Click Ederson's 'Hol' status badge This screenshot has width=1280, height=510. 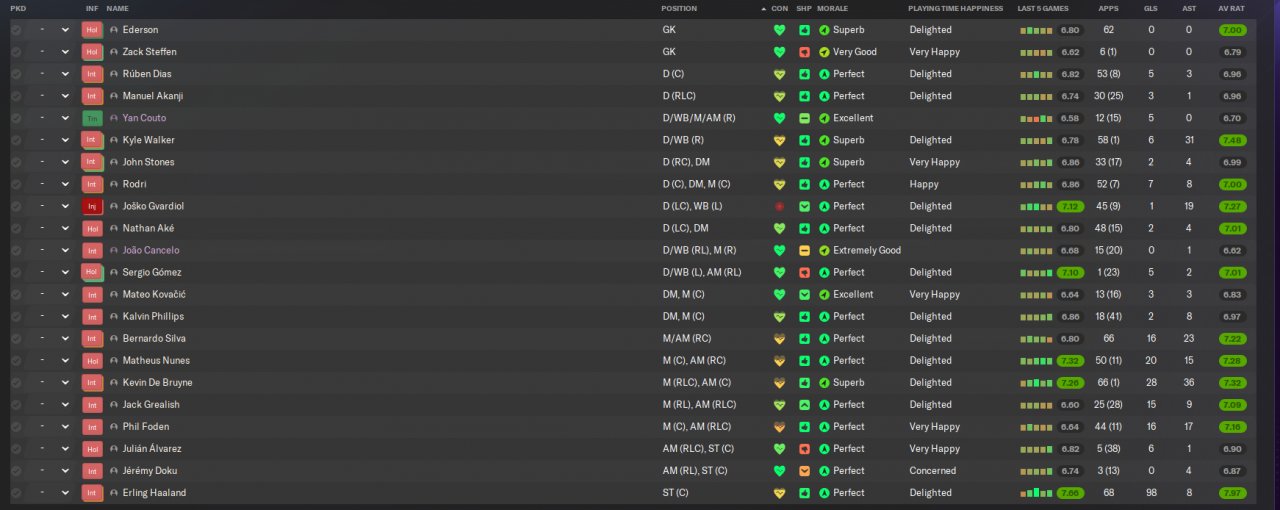click(92, 30)
